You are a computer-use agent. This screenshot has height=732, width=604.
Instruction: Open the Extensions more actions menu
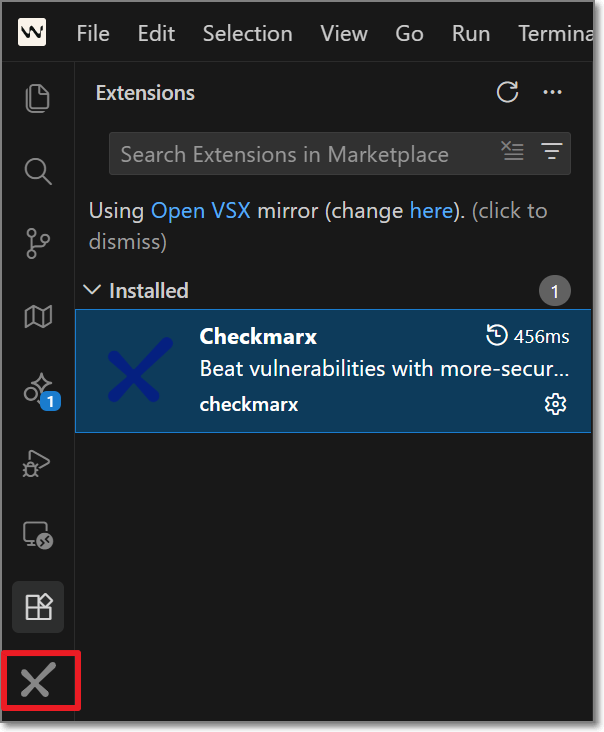point(552,93)
